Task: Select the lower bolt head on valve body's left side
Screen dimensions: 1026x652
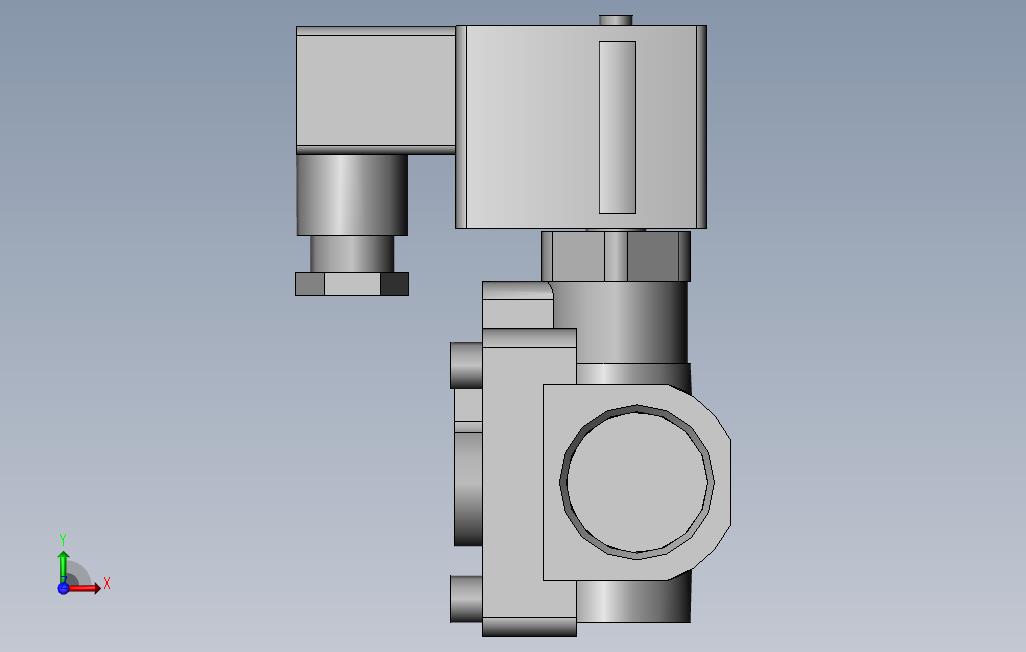Action: [x=467, y=598]
